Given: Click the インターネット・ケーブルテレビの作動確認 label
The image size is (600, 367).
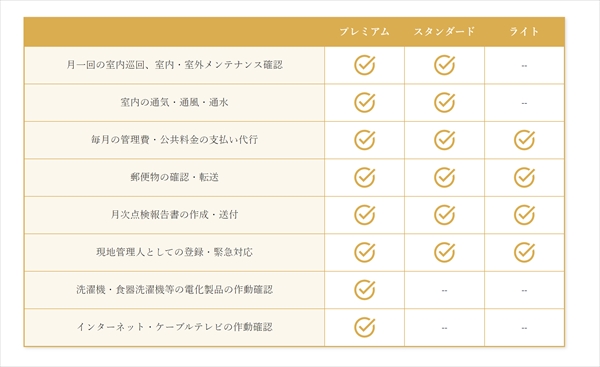Looking at the screenshot, I should click(174, 327).
